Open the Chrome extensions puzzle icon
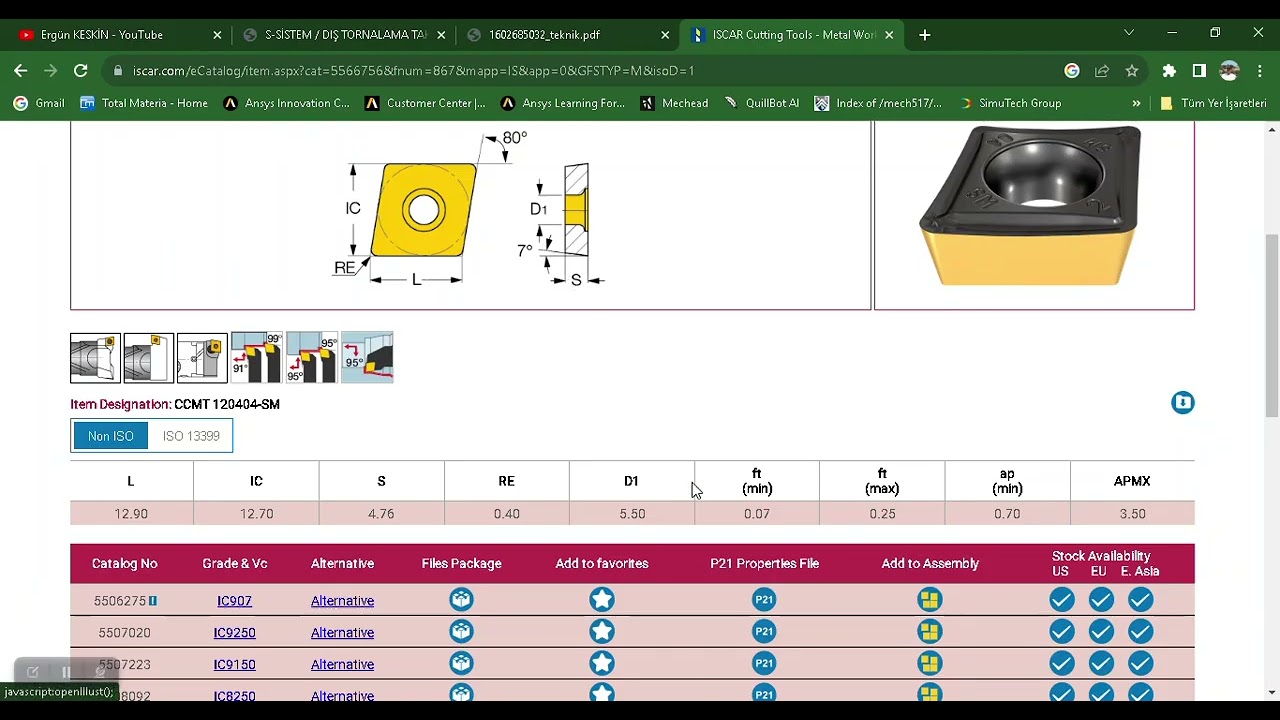Viewport: 1280px width, 720px height. (x=1169, y=71)
